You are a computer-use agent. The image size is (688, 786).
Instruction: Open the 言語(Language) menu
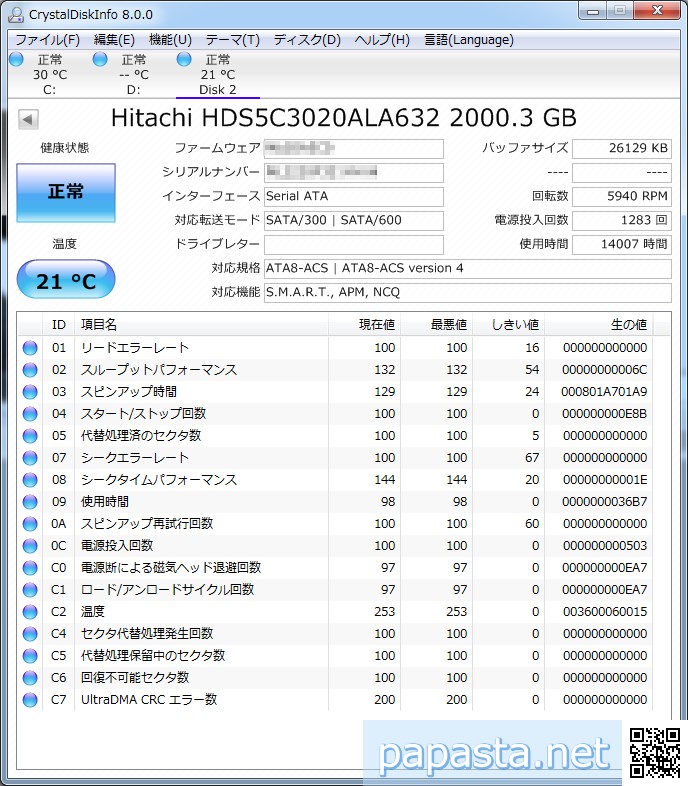click(x=468, y=40)
